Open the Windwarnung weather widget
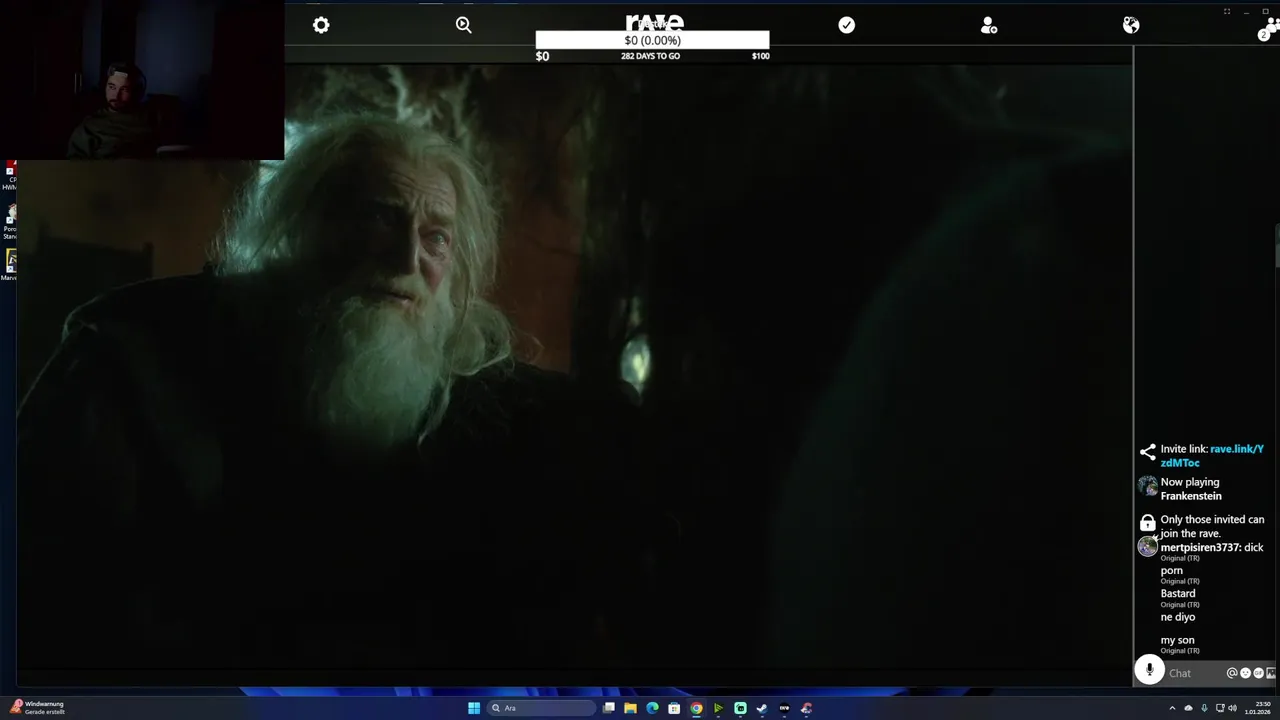 (x=38, y=707)
